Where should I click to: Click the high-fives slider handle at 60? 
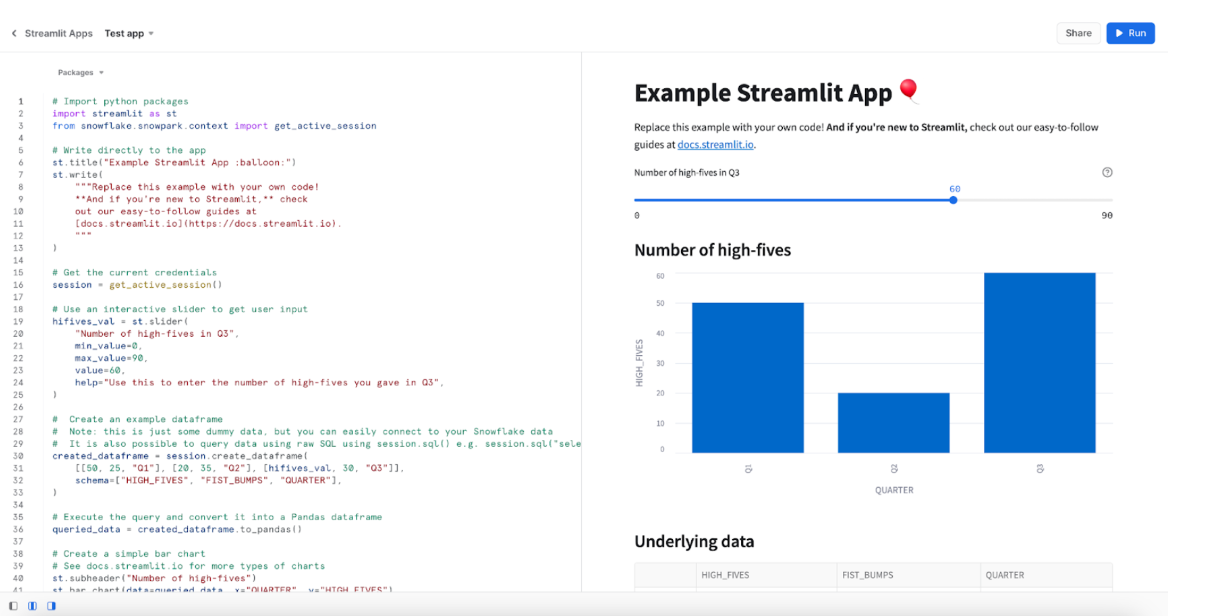[x=953, y=199]
